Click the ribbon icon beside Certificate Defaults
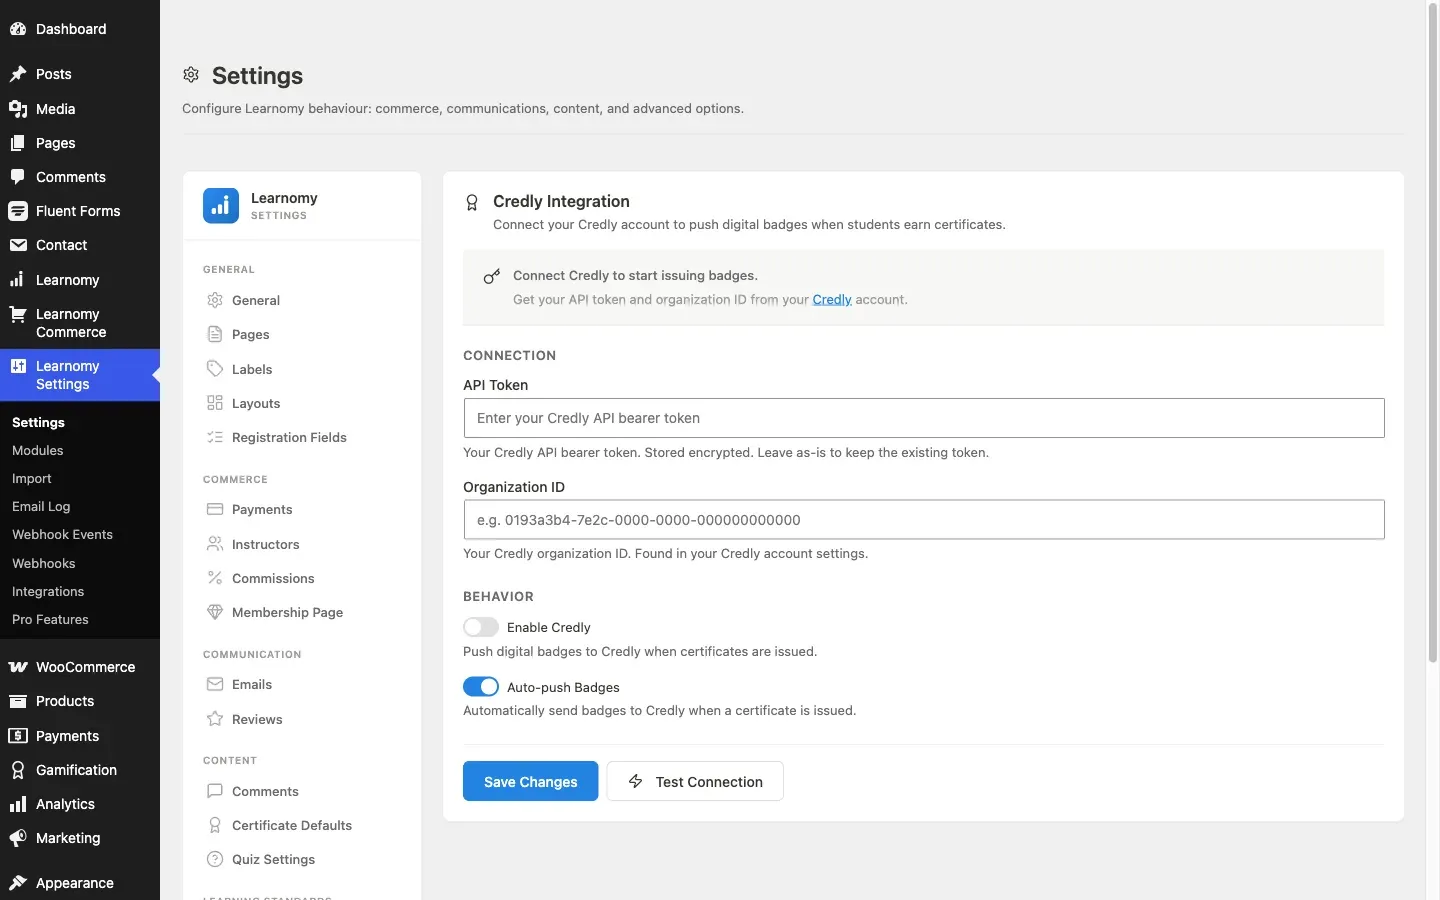This screenshot has width=1440, height=900. pos(215,825)
